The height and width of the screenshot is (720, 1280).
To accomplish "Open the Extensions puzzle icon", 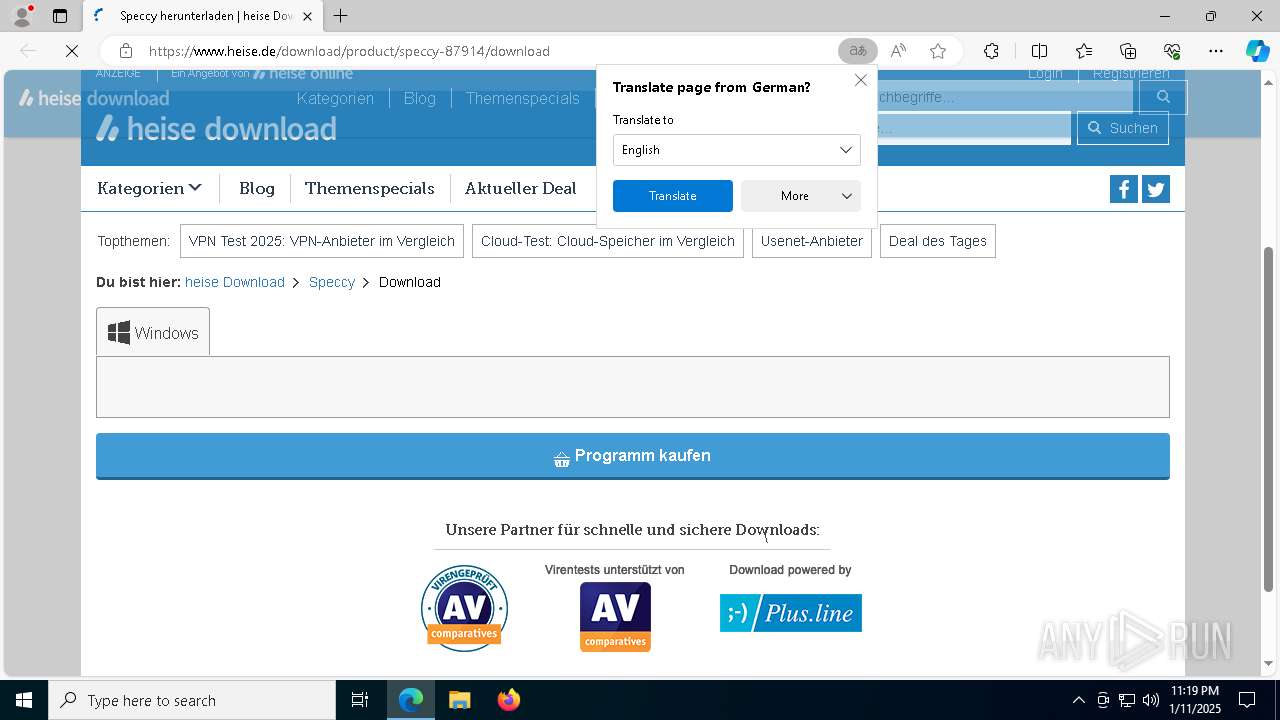I will pyautogui.click(x=991, y=51).
